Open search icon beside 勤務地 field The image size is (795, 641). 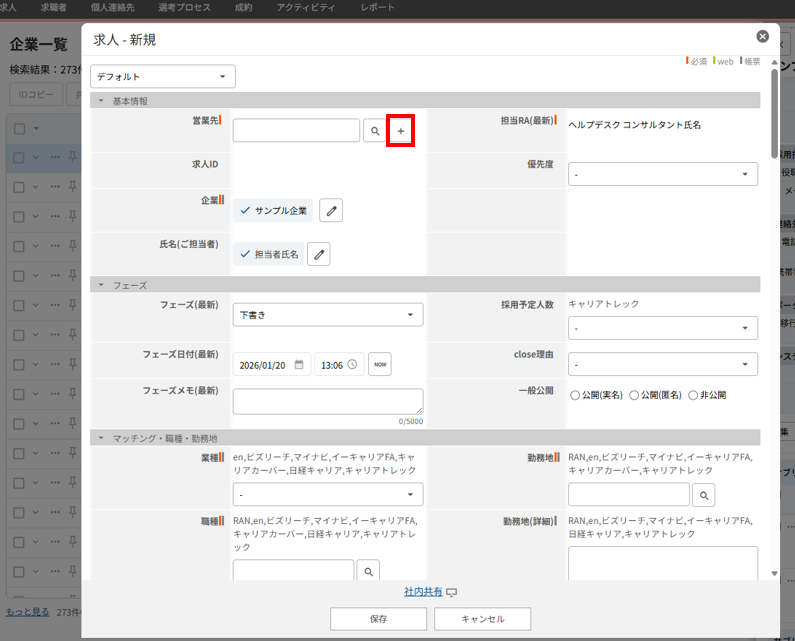704,494
